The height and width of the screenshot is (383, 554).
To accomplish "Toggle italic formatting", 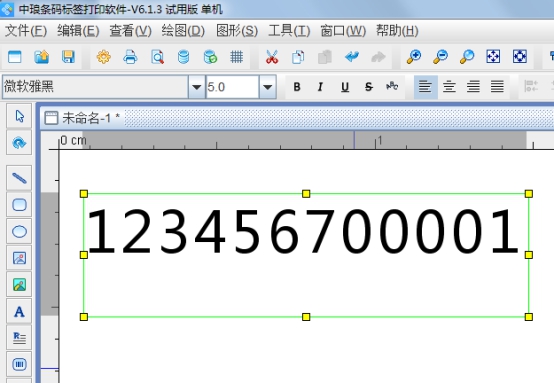I will click(x=320, y=87).
